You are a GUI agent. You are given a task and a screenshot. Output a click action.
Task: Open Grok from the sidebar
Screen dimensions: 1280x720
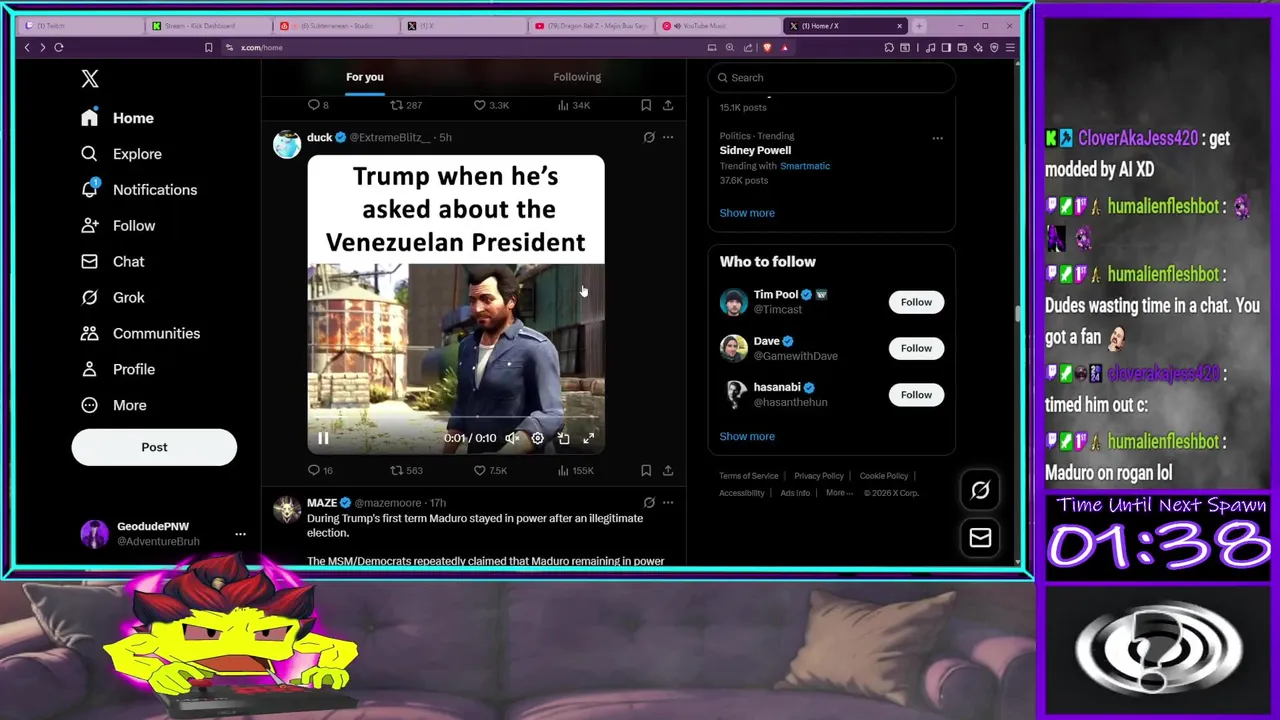tap(113, 297)
